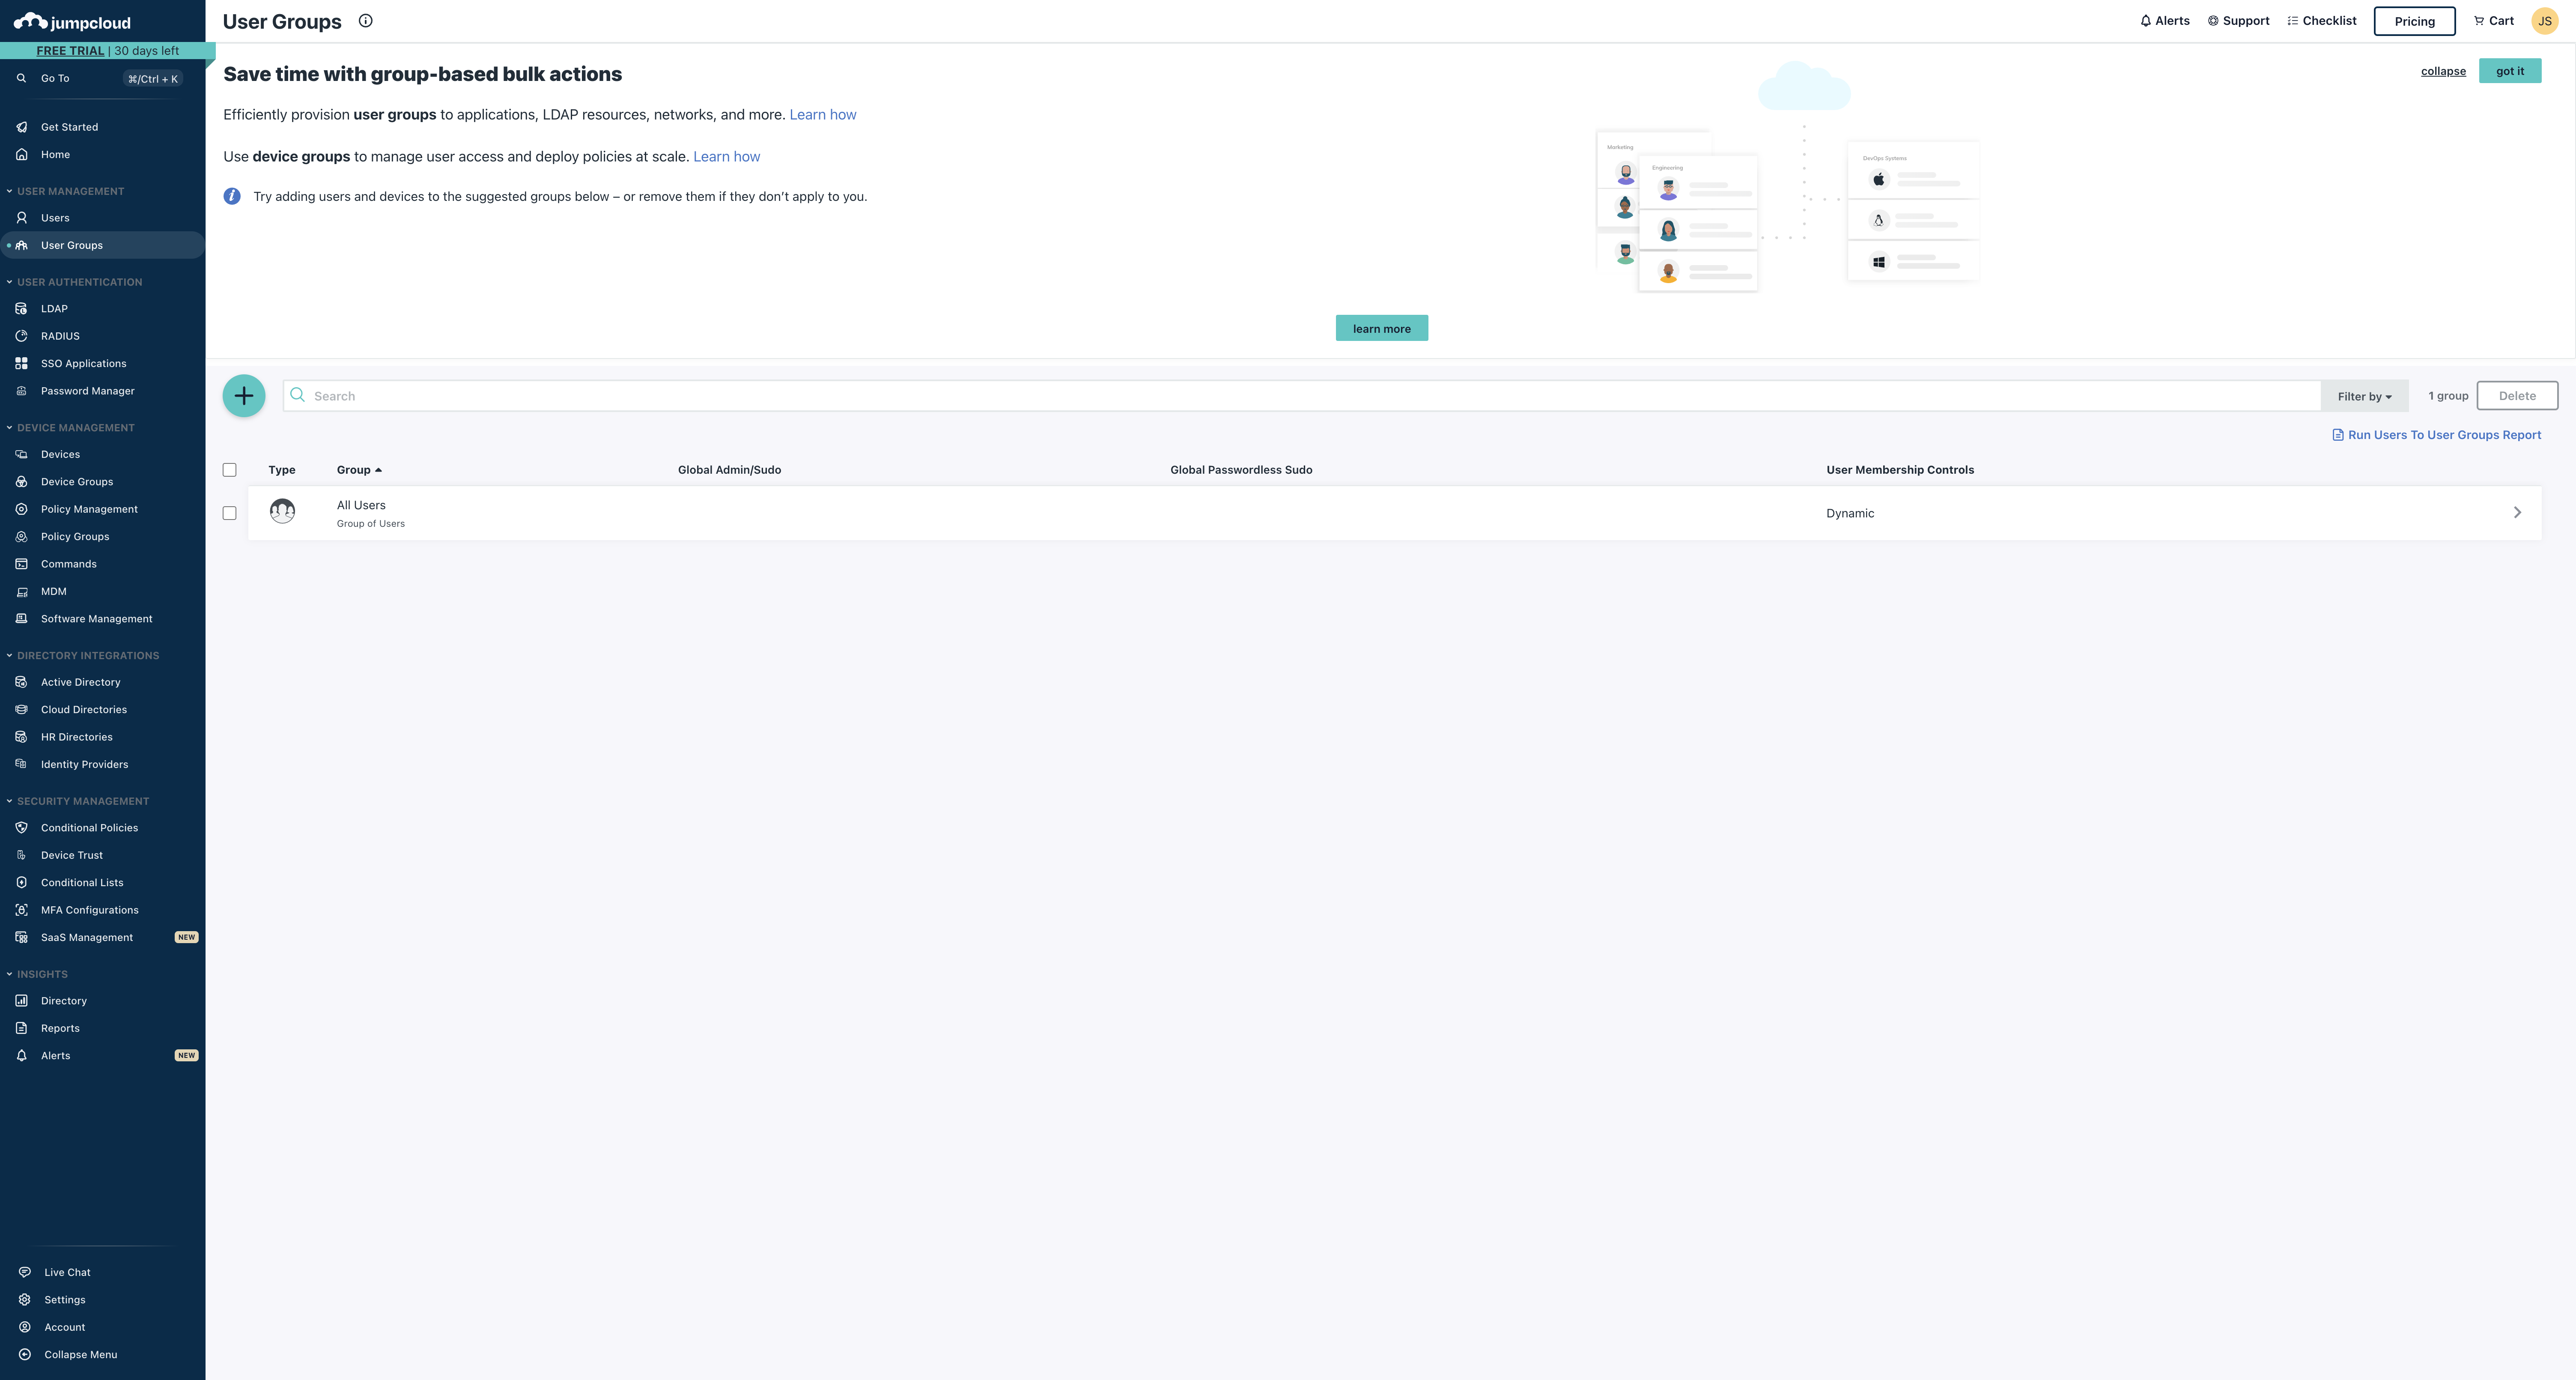The image size is (2576, 1380).
Task: Click the Policy Management icon
Action: tap(21, 509)
